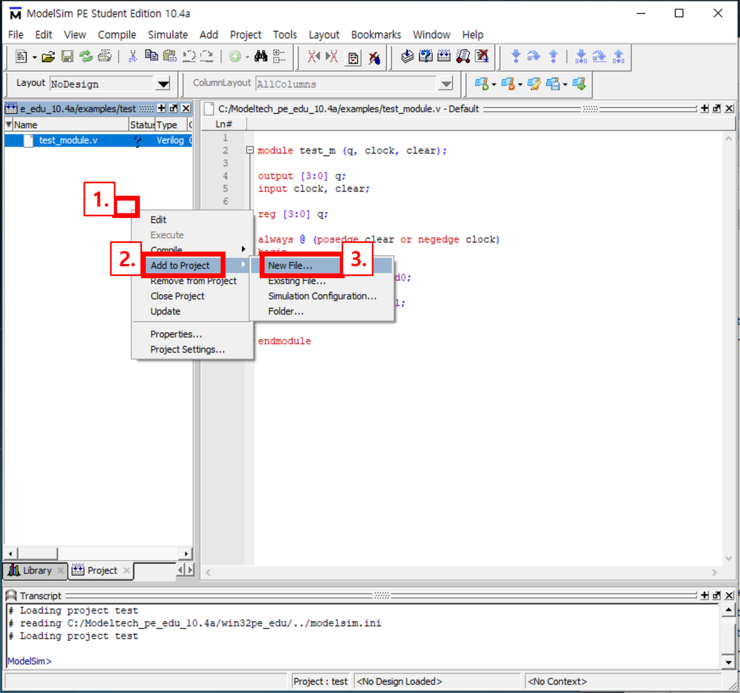Click the Undo toolbar icon

(189, 57)
